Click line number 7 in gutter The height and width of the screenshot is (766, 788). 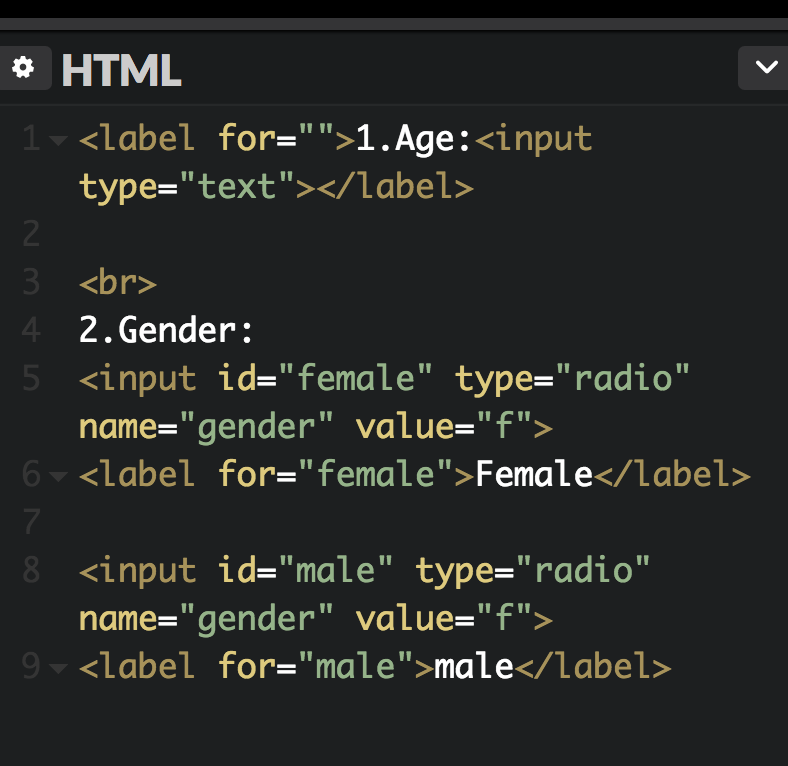31,522
